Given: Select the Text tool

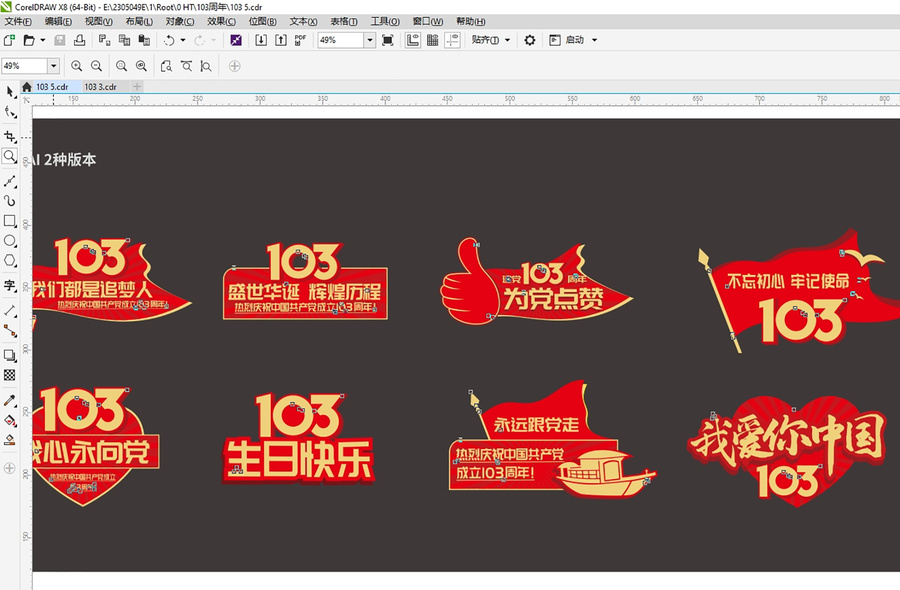Looking at the screenshot, I should point(10,285).
